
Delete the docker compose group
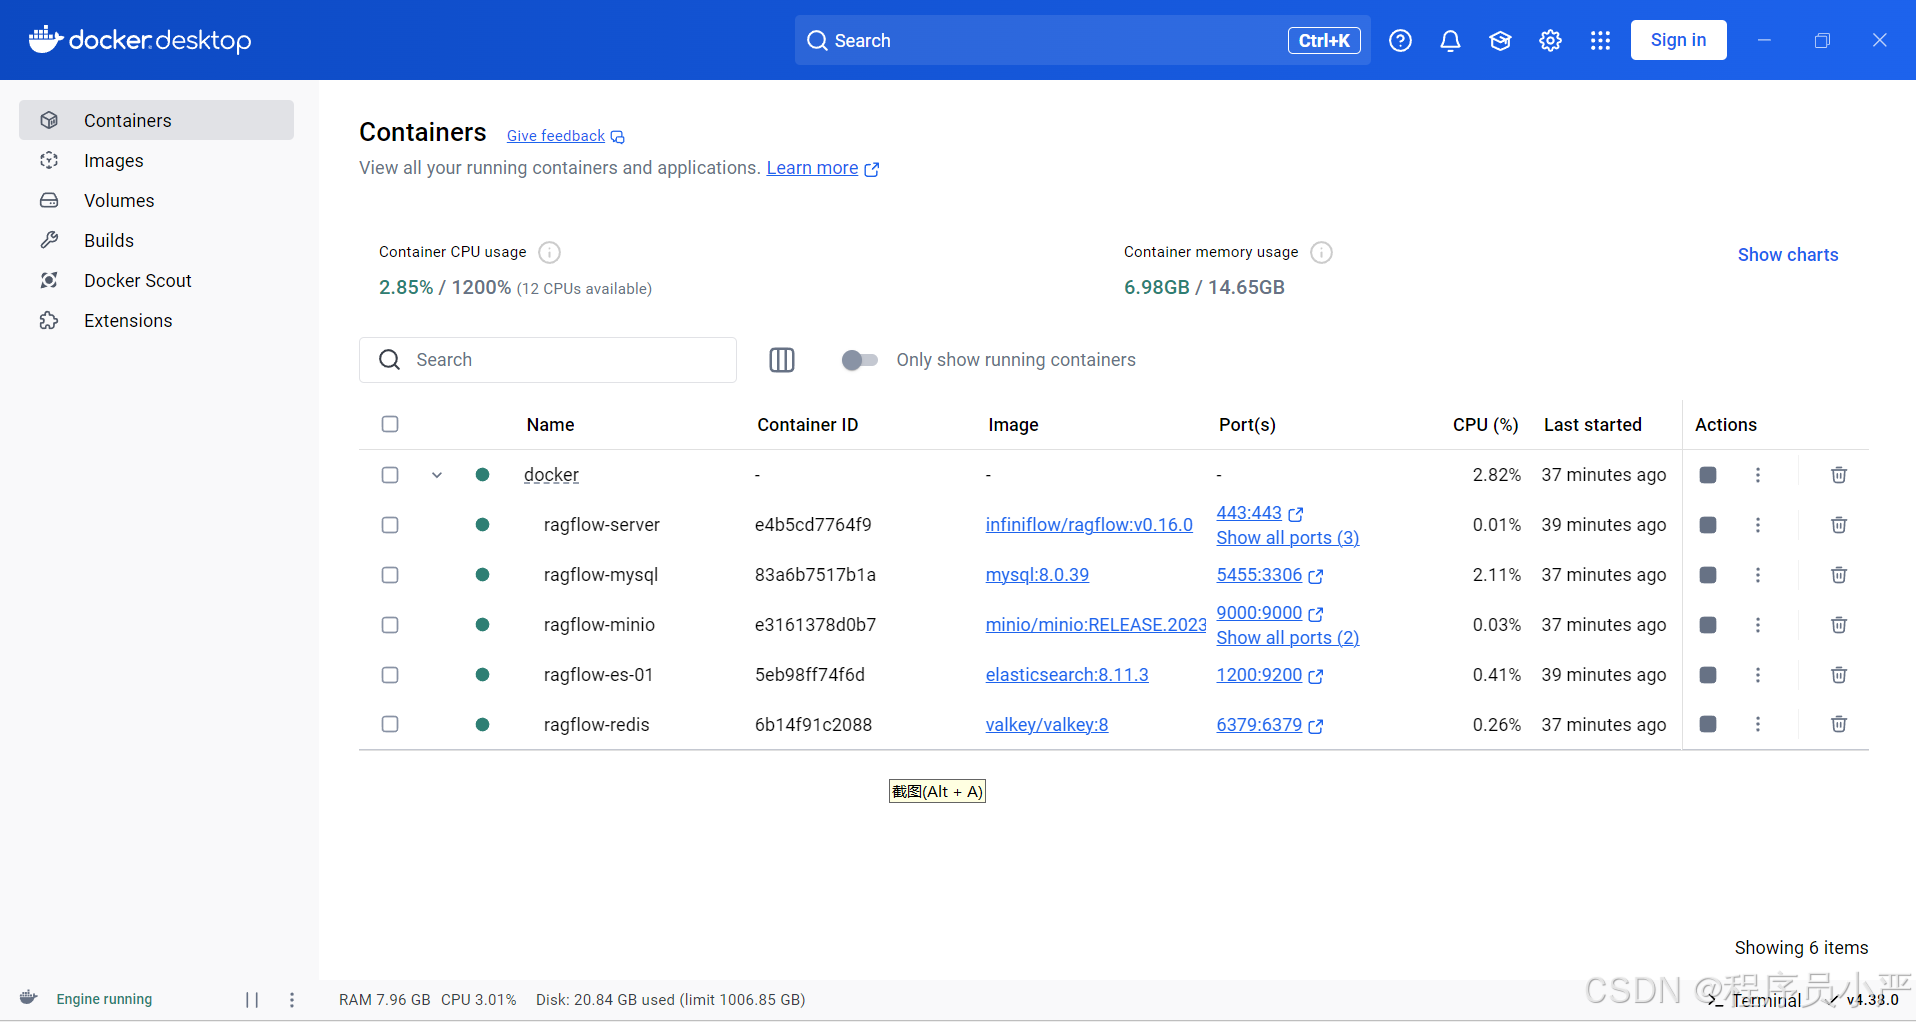click(x=1838, y=475)
